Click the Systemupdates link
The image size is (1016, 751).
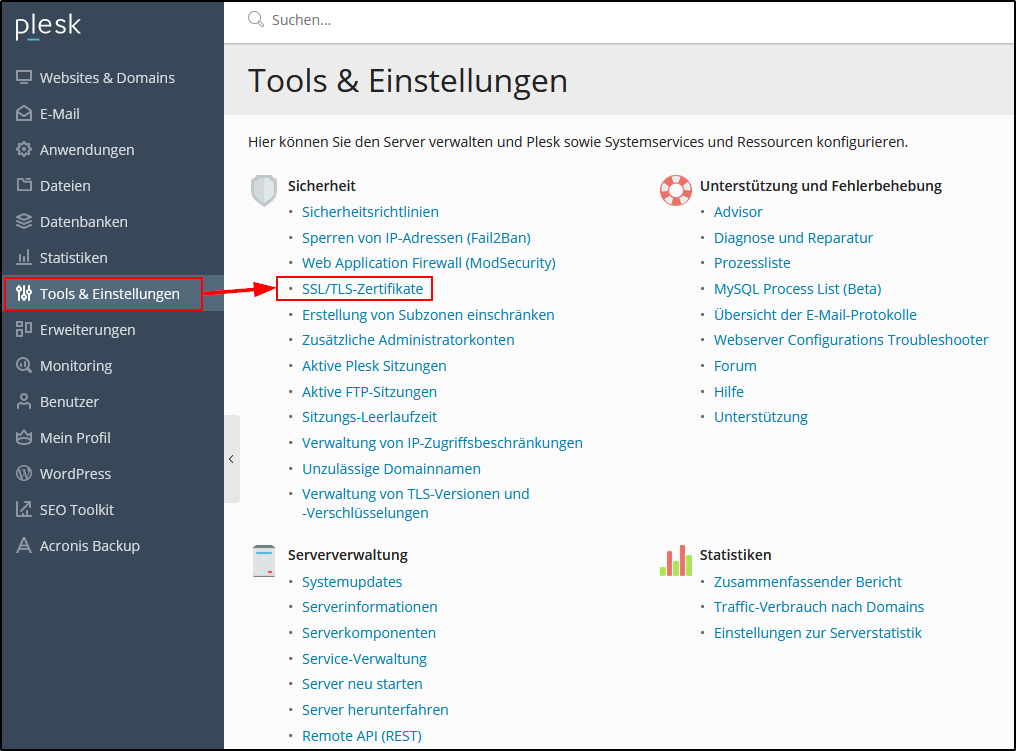coord(351,581)
